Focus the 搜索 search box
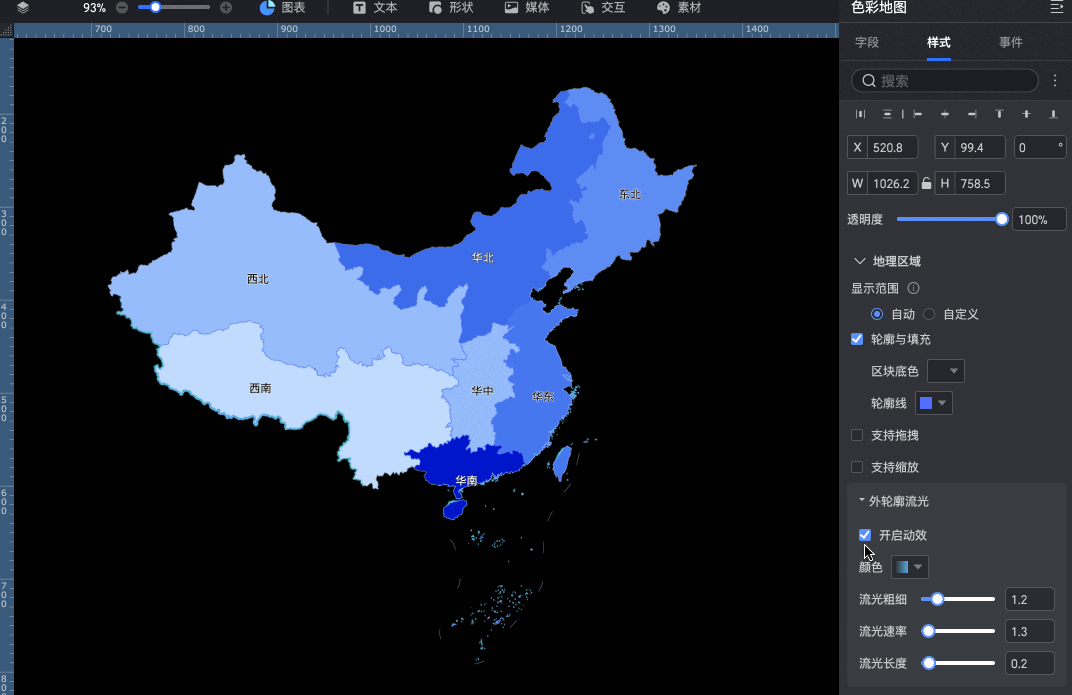 tap(944, 81)
